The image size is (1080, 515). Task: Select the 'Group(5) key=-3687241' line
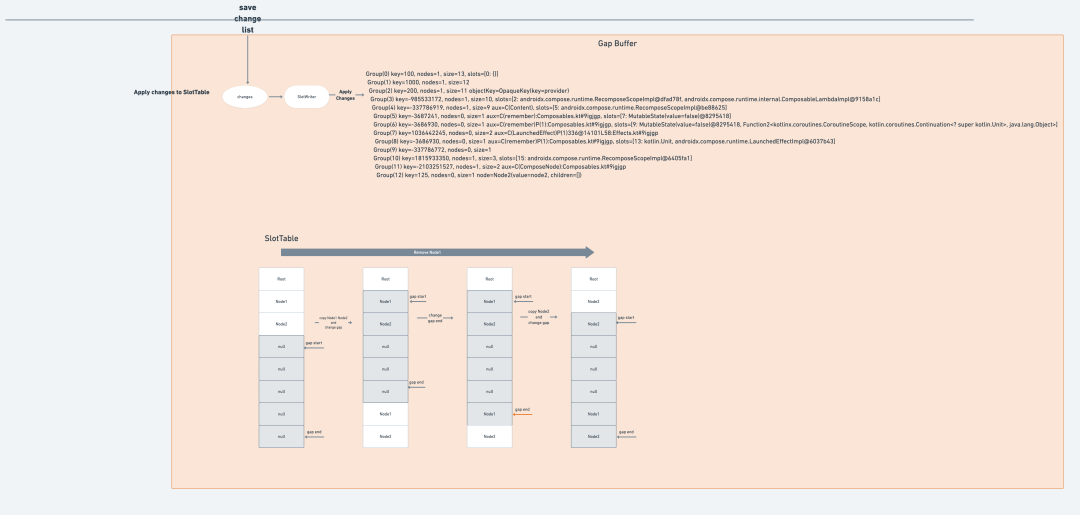(x=552, y=116)
